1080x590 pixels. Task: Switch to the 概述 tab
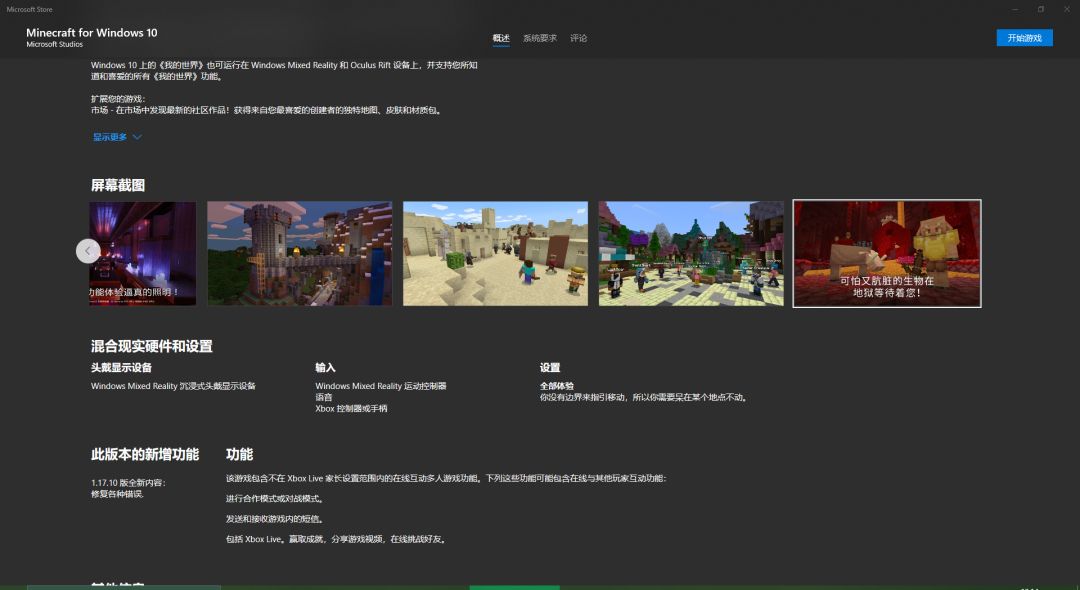[x=501, y=38]
